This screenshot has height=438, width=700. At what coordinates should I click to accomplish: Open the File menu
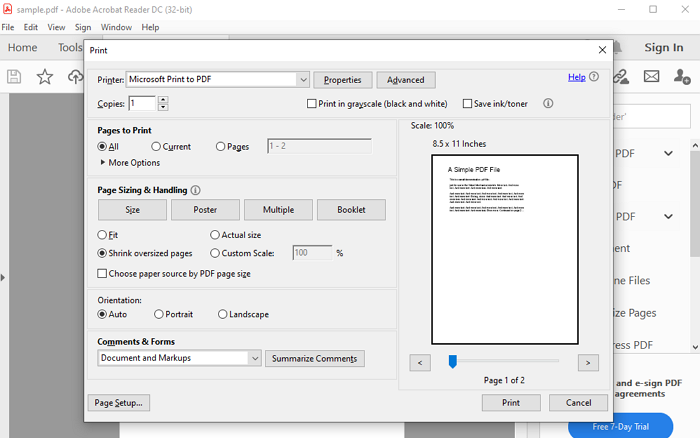pos(8,27)
